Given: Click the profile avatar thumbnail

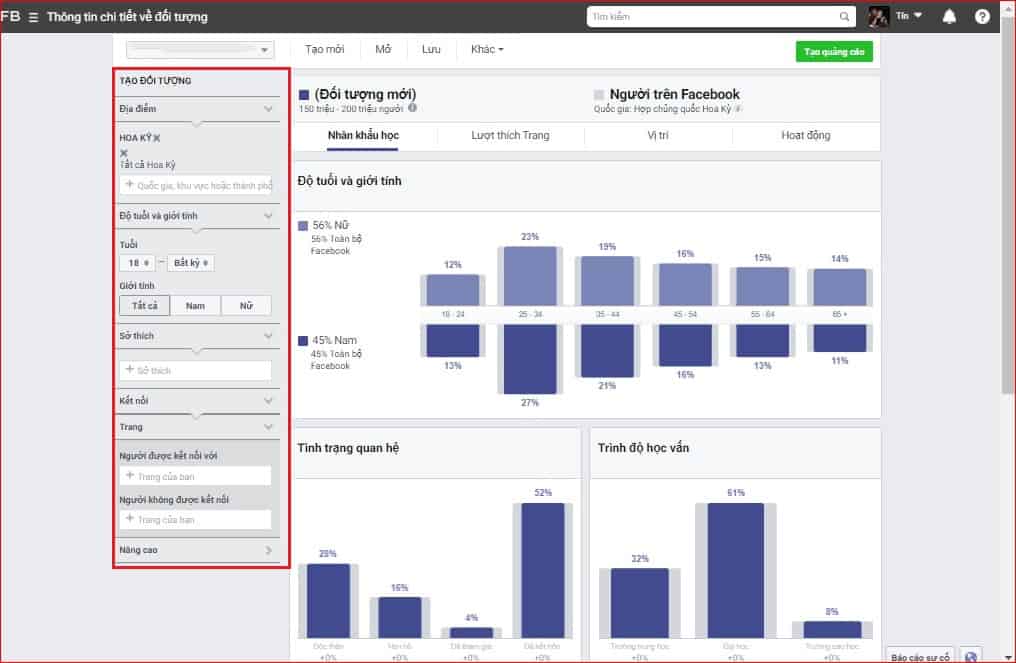Looking at the screenshot, I should coord(878,17).
